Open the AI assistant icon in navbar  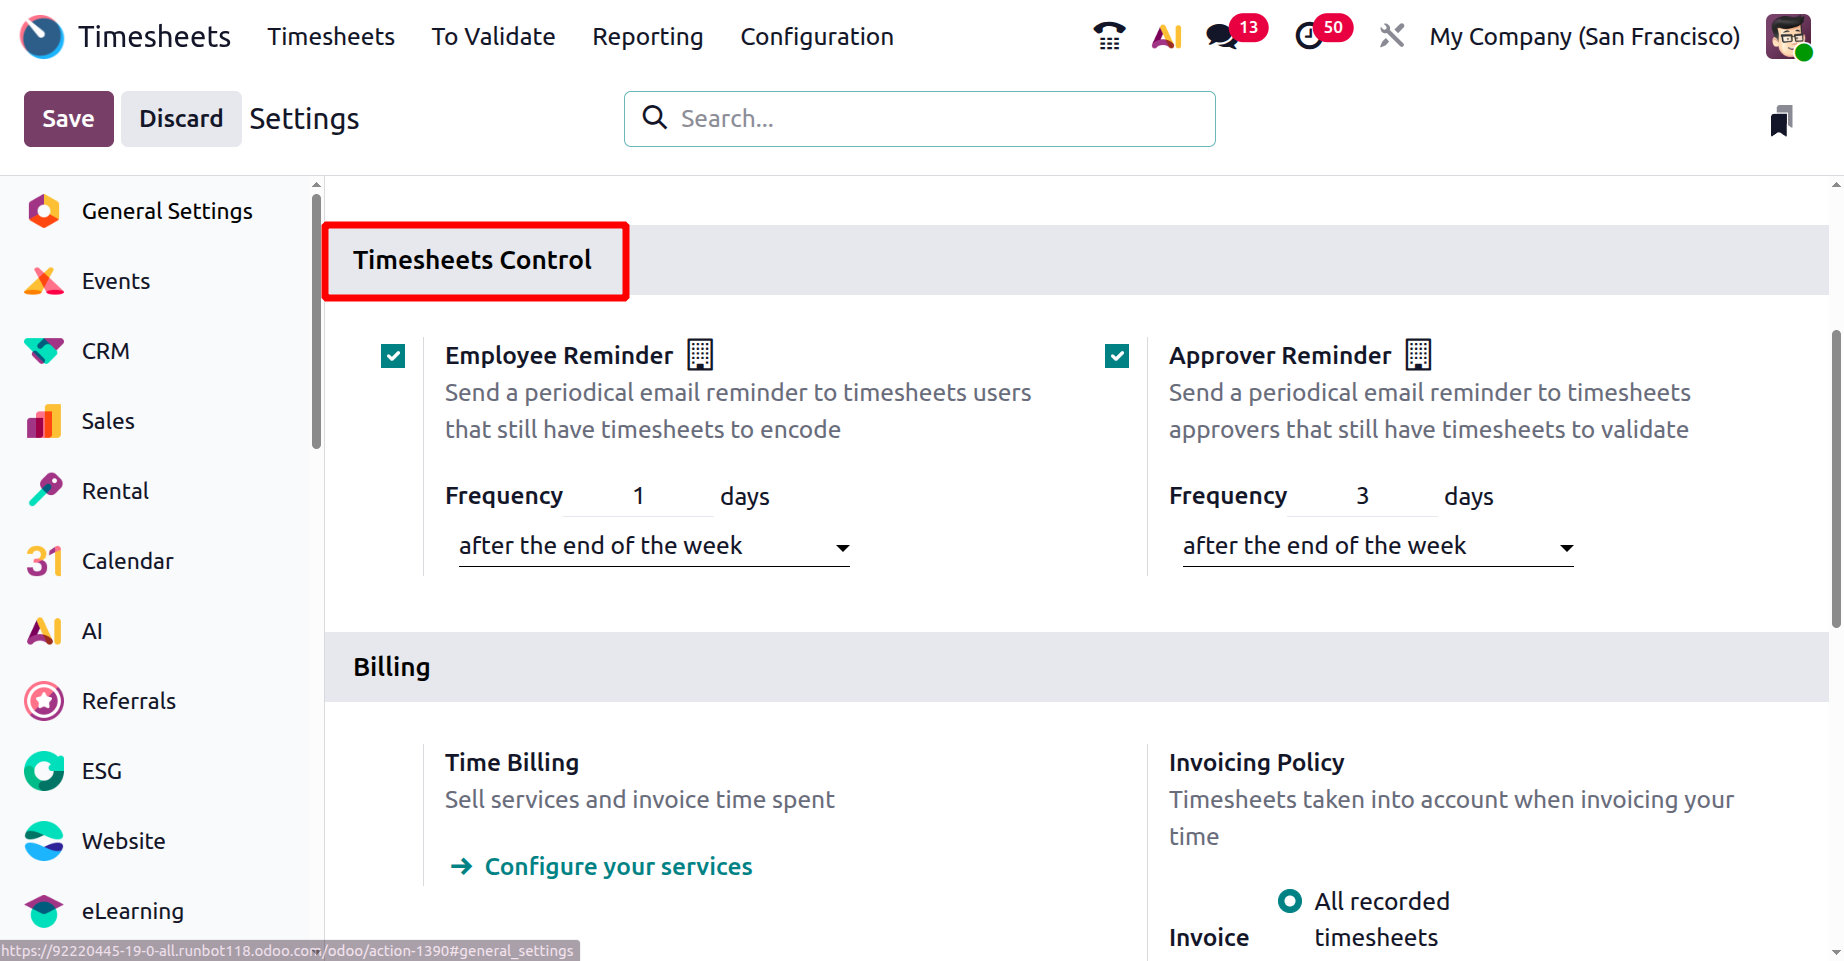(x=1166, y=37)
